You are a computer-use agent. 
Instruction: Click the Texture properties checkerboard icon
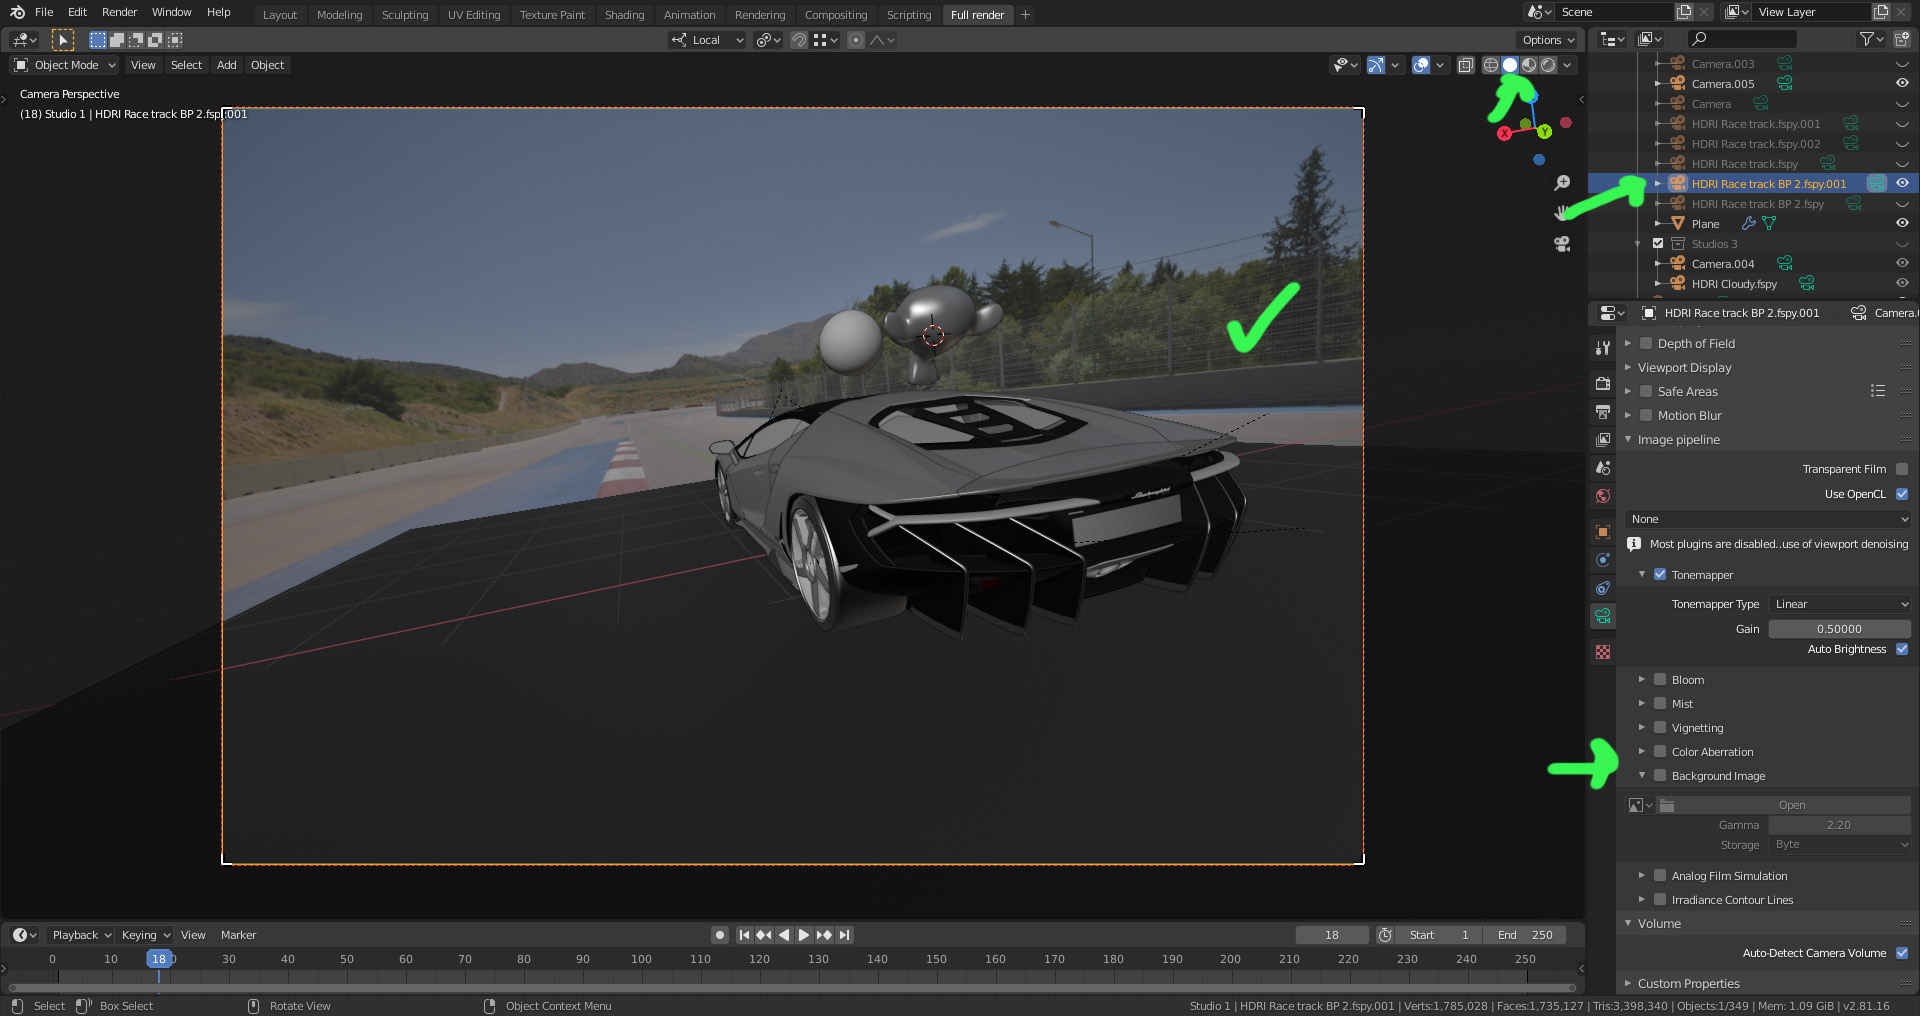pyautogui.click(x=1603, y=652)
